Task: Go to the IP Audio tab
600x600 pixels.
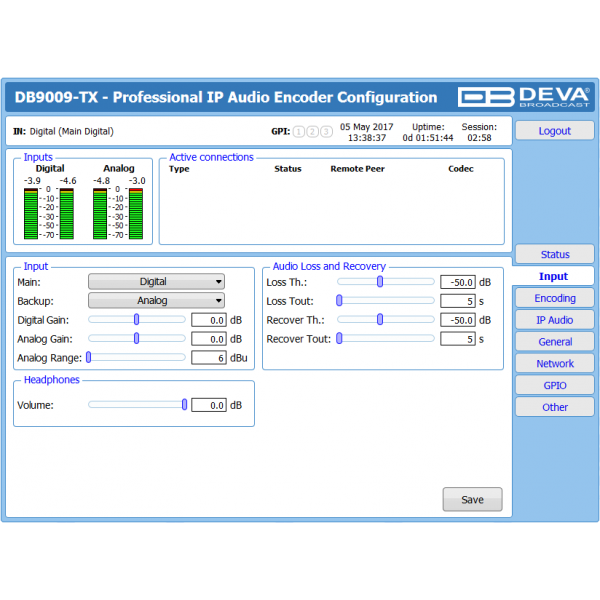Action: 554,320
